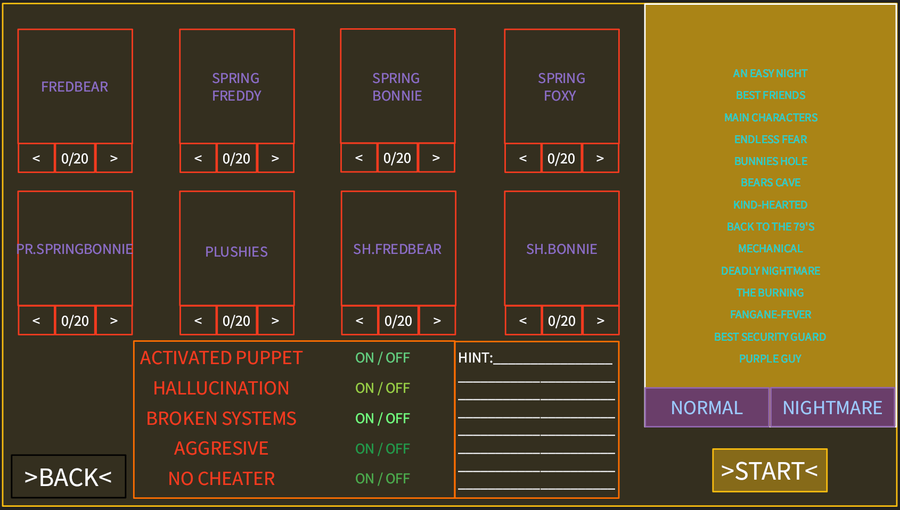Screen dimensions: 900x510
Task: Click Spring Foxy 0/20 level value
Action: point(562,158)
